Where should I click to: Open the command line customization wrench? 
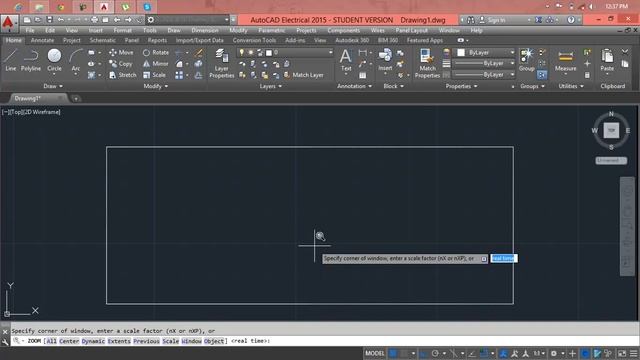(5, 342)
